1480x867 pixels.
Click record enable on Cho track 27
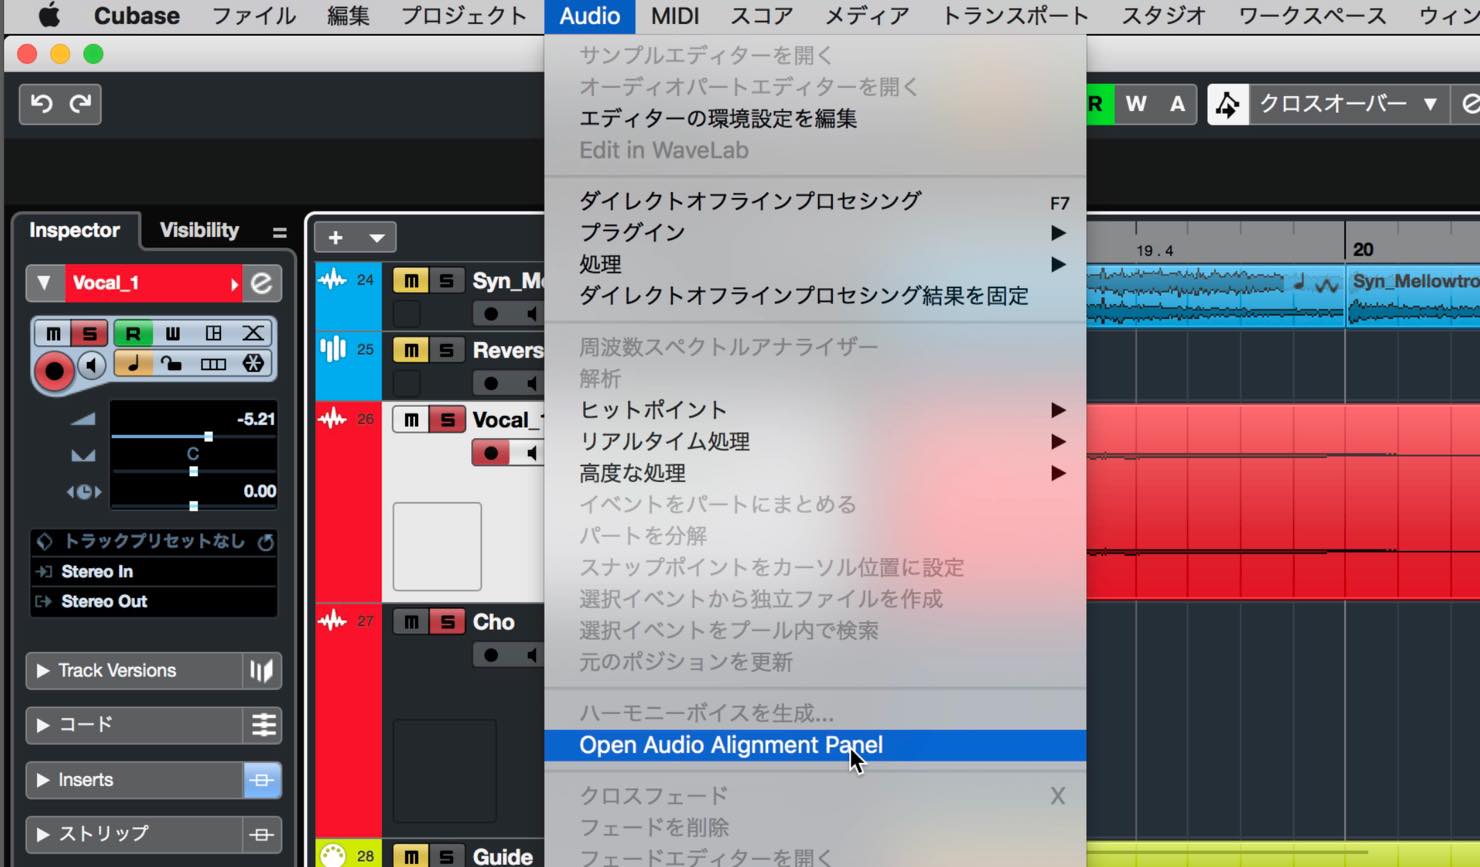coord(490,655)
